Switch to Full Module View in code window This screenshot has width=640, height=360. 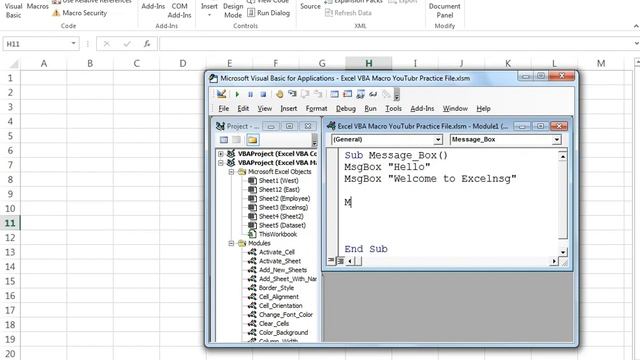click(340, 260)
